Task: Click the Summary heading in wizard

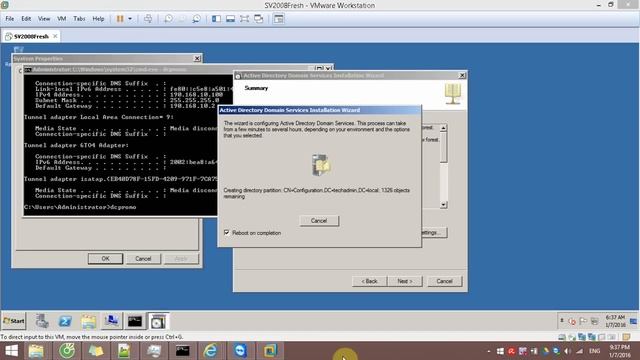Action: pyautogui.click(x=256, y=88)
